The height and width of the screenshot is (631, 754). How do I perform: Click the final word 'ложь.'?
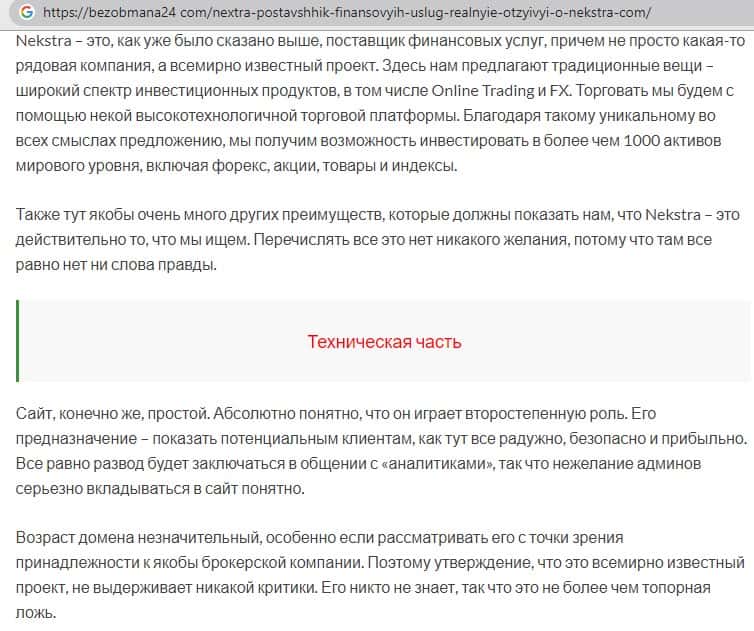coord(36,613)
